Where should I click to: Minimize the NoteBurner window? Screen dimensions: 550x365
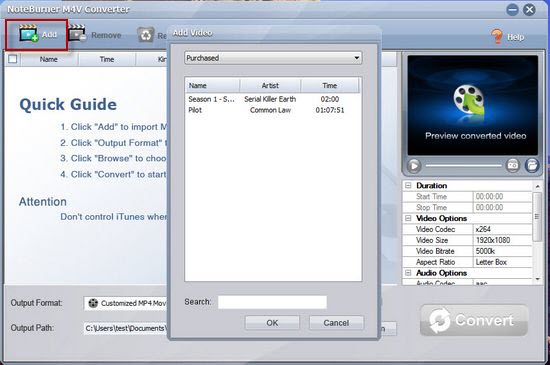click(512, 9)
